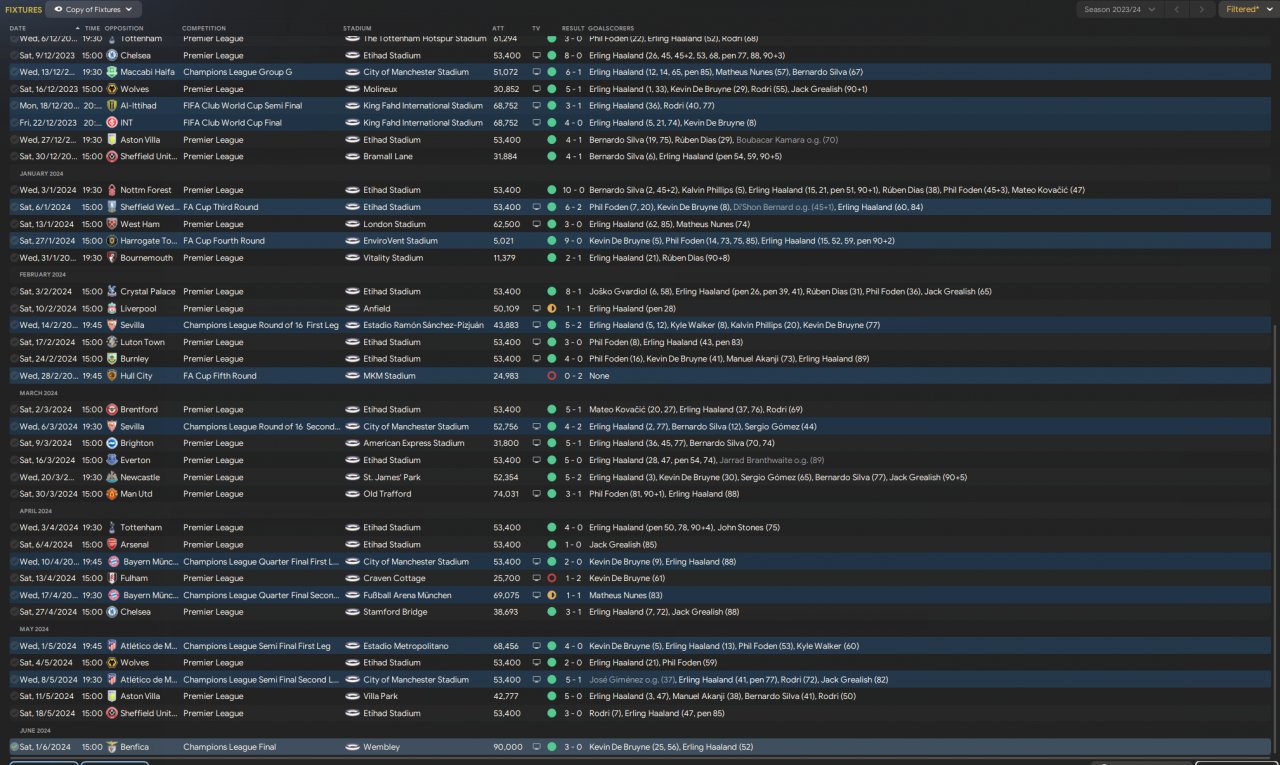The image size is (1280, 765).
Task: Click the Crystal Palace club badge
Action: click(x=112, y=292)
